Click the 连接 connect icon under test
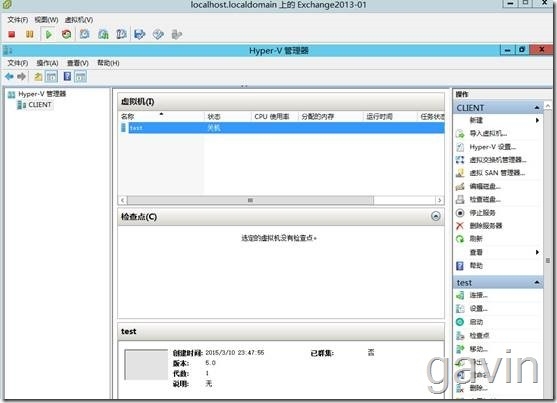 coord(460,295)
